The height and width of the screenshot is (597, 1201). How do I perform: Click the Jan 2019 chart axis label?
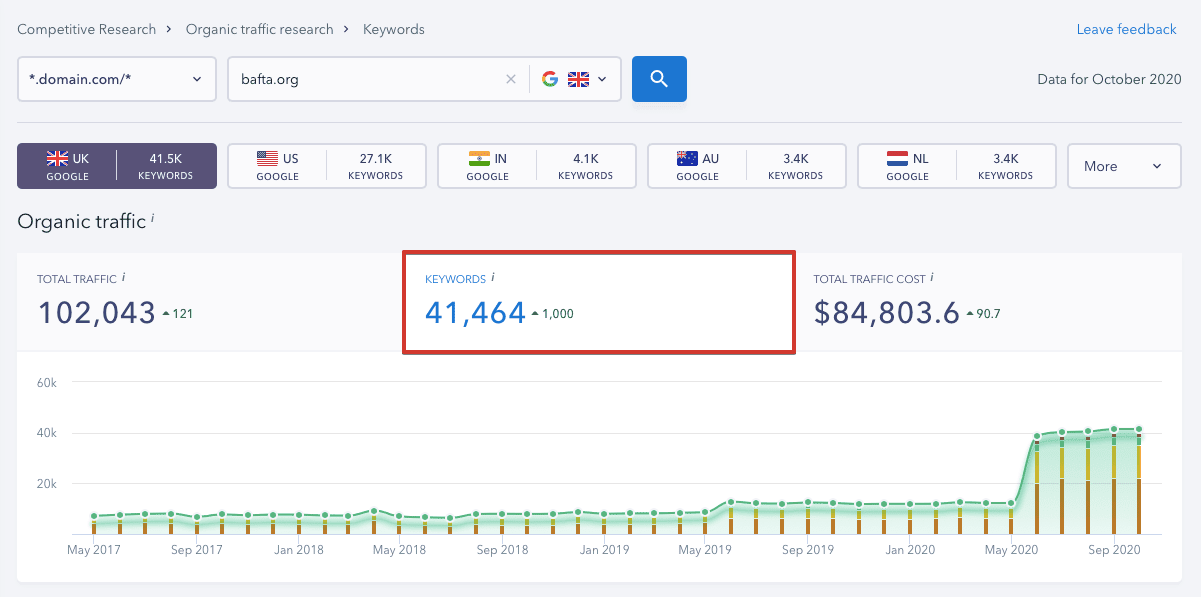tap(603, 550)
